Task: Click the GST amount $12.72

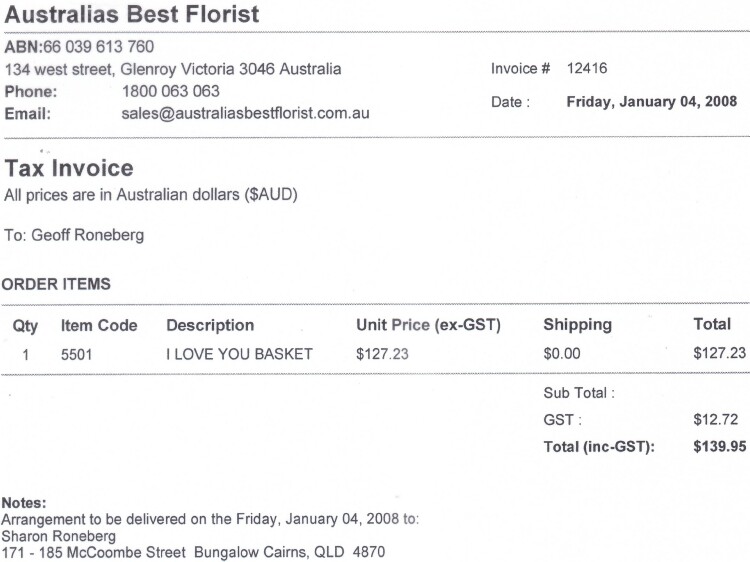Action: click(x=716, y=419)
